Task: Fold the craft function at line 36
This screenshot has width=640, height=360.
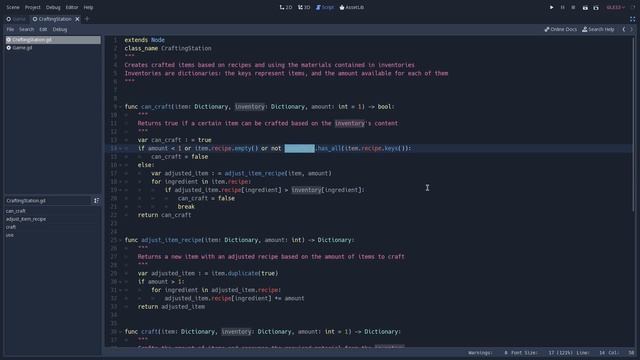Action: (120, 331)
